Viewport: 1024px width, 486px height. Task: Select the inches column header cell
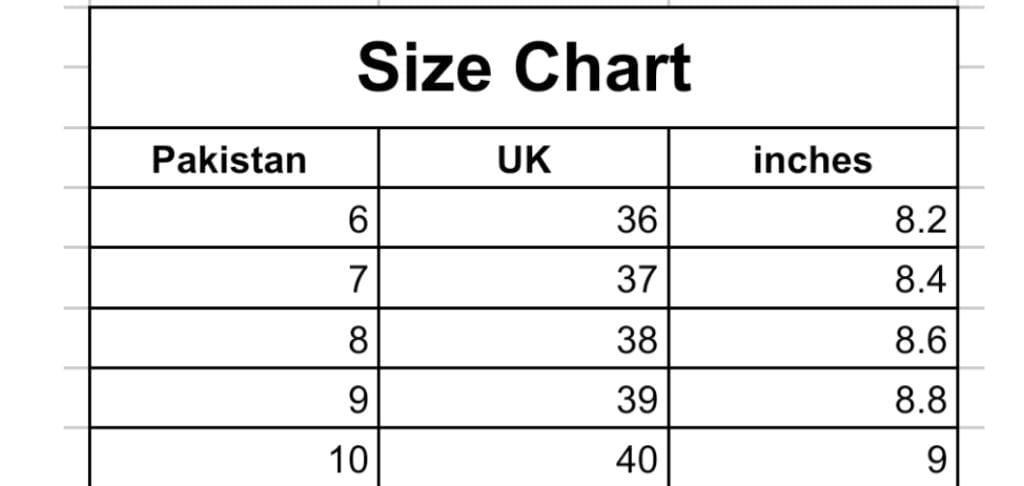coord(812,160)
